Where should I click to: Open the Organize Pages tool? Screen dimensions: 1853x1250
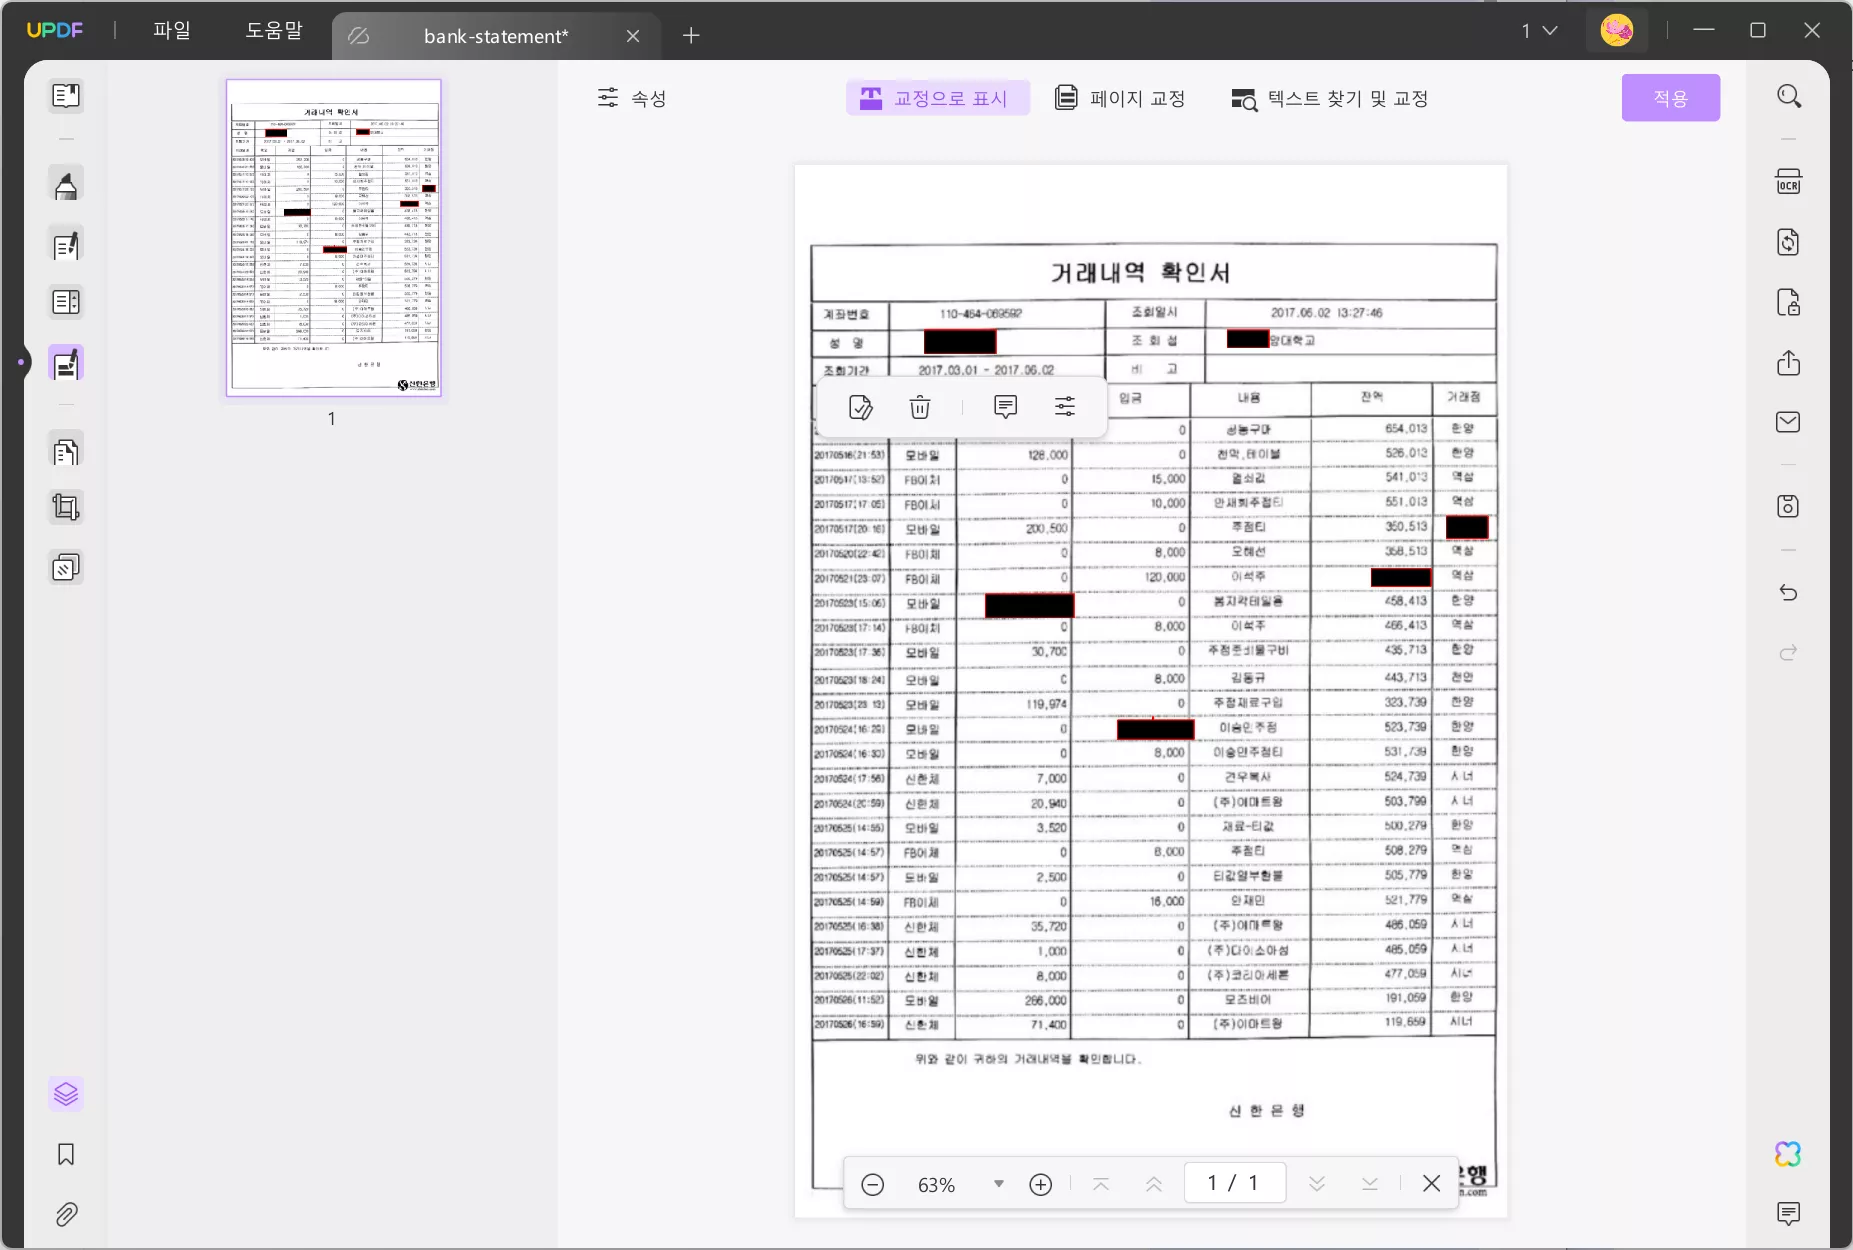(x=66, y=452)
